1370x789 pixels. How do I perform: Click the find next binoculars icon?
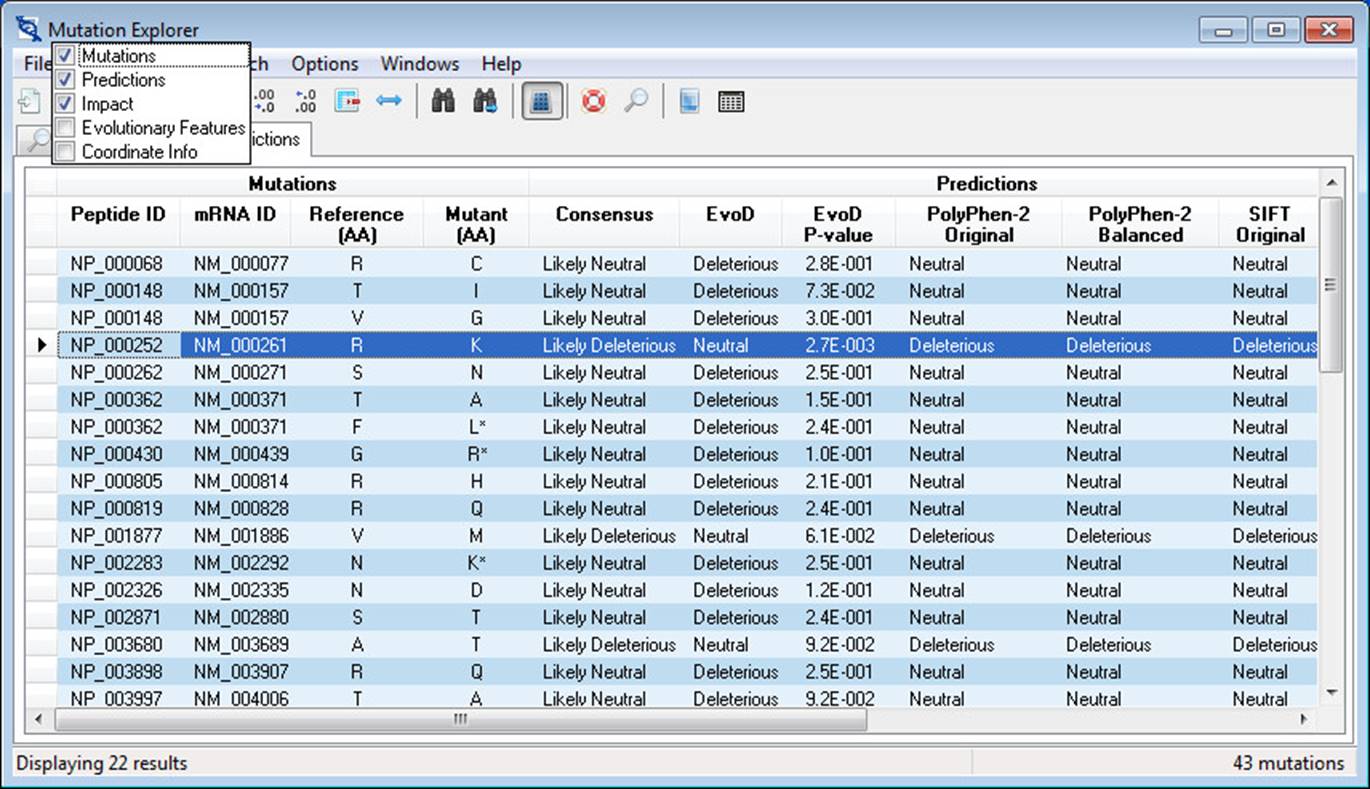[485, 102]
